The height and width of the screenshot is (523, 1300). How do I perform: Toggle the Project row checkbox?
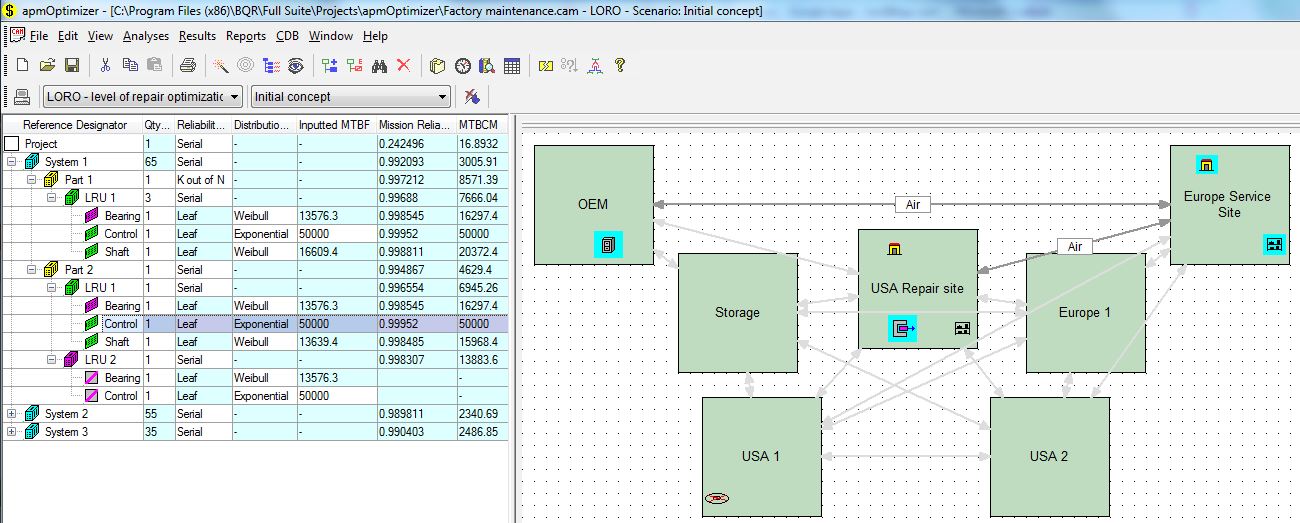(12, 144)
